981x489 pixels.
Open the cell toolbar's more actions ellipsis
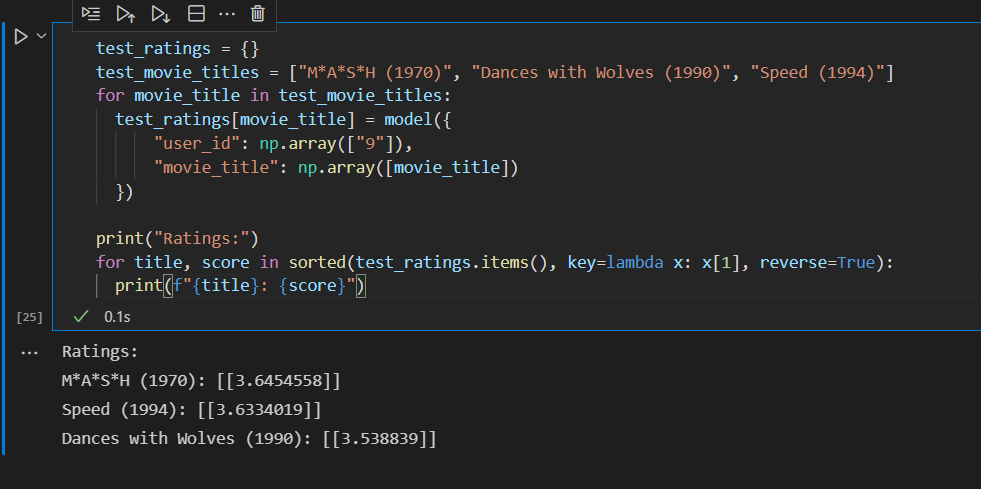(x=226, y=14)
